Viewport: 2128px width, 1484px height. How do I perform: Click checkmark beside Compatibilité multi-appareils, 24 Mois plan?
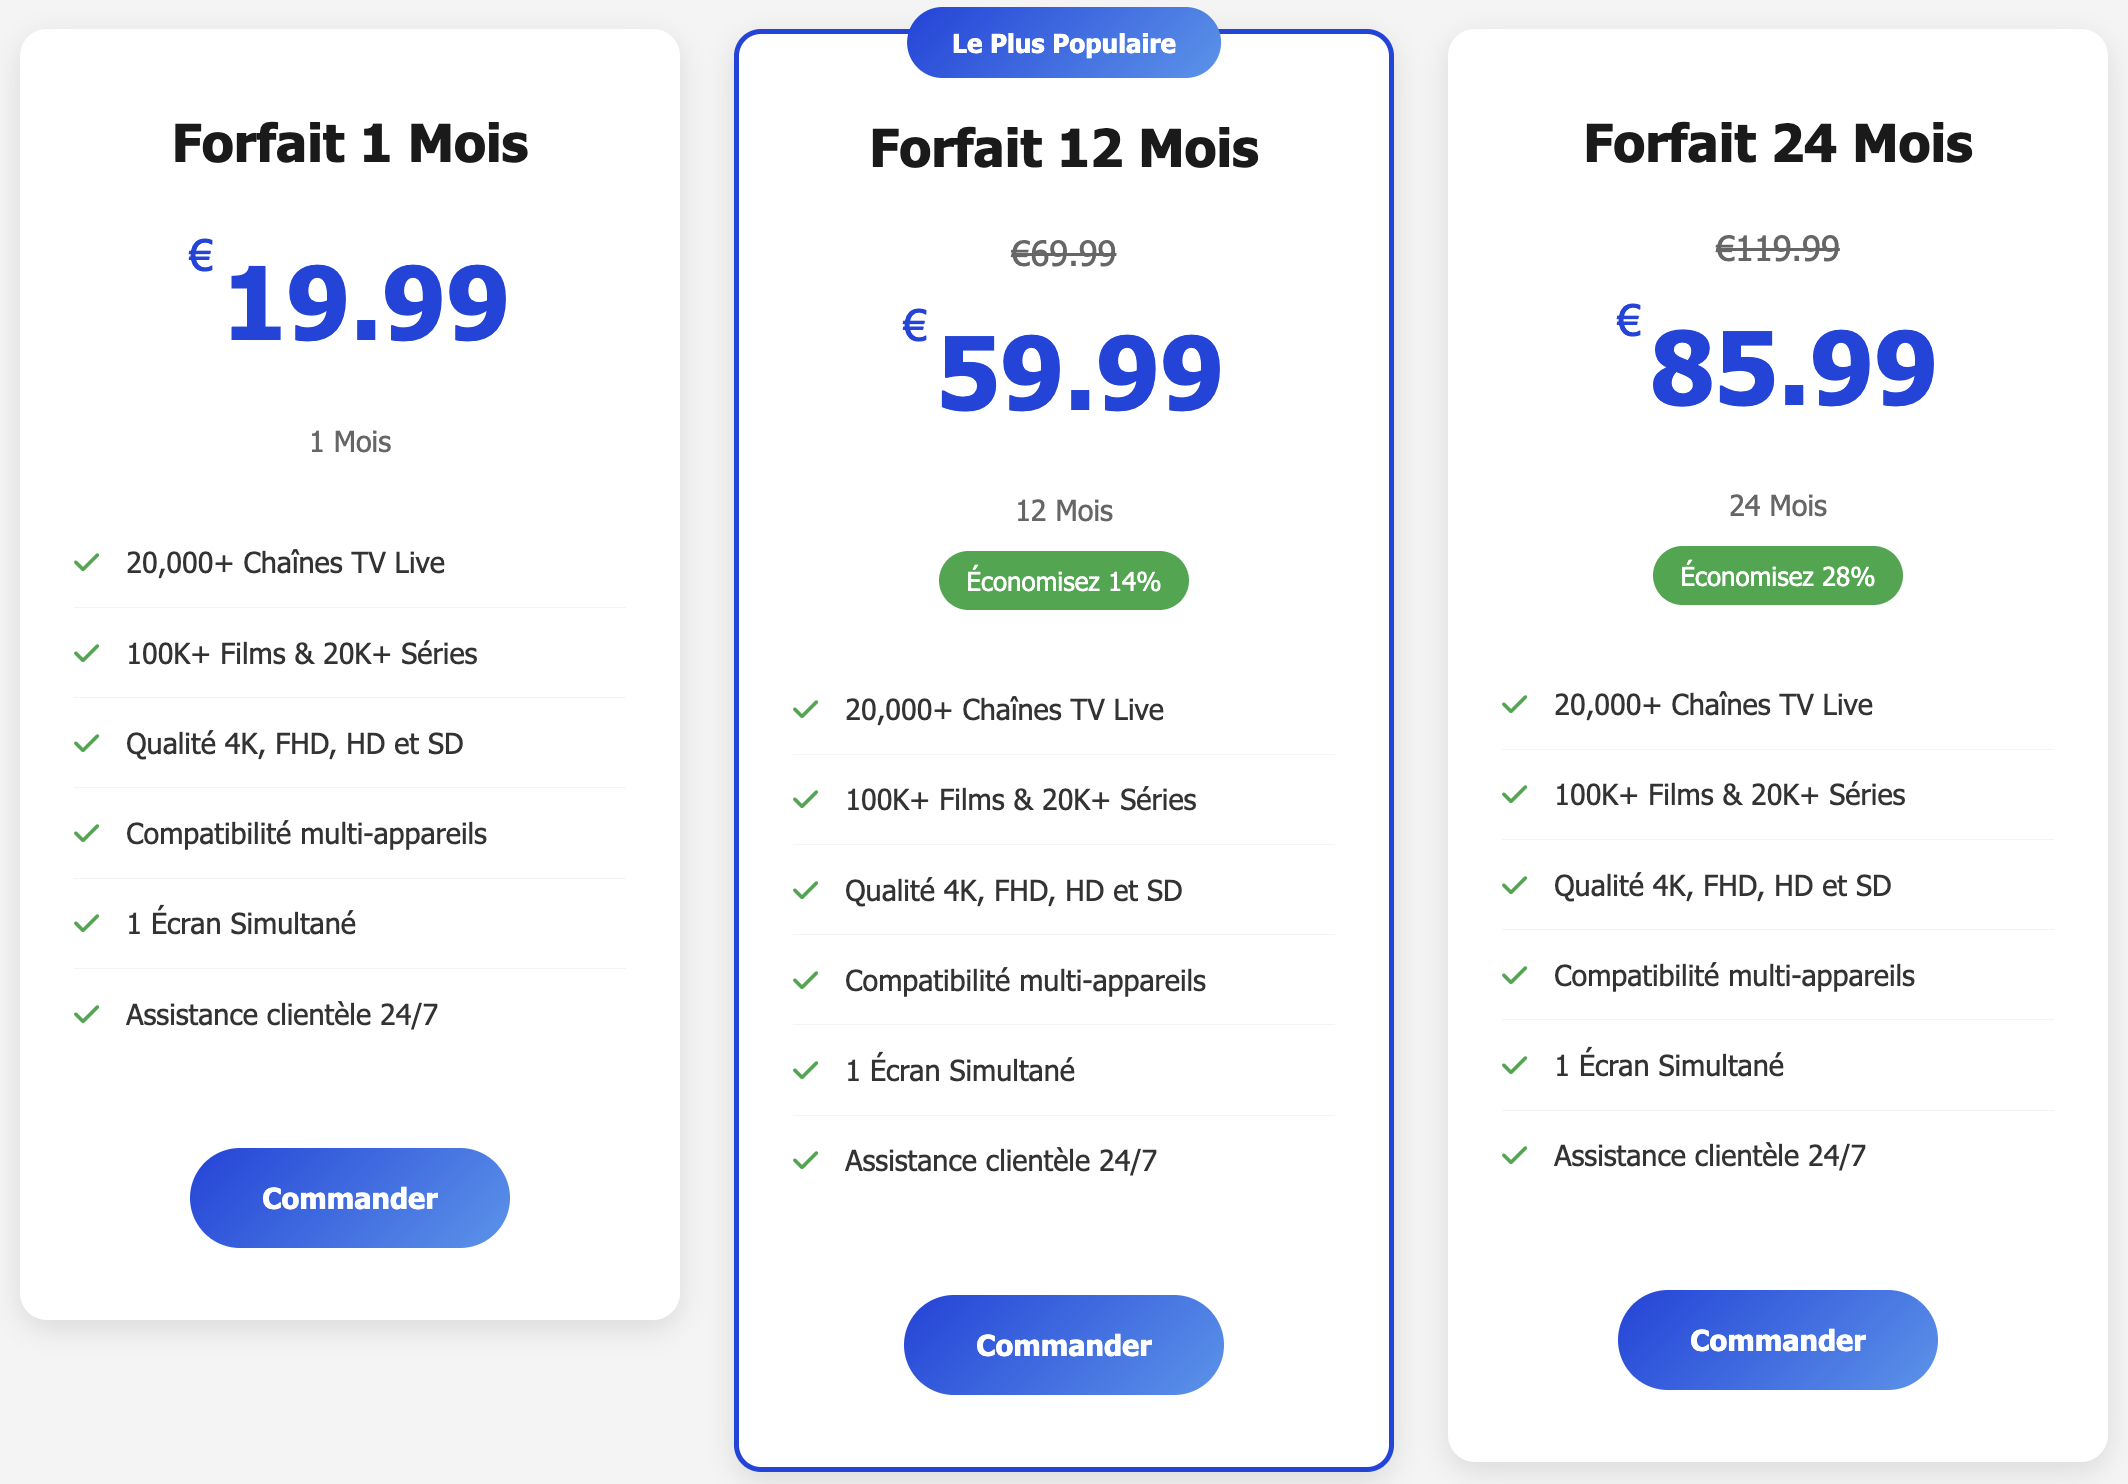(x=1515, y=975)
